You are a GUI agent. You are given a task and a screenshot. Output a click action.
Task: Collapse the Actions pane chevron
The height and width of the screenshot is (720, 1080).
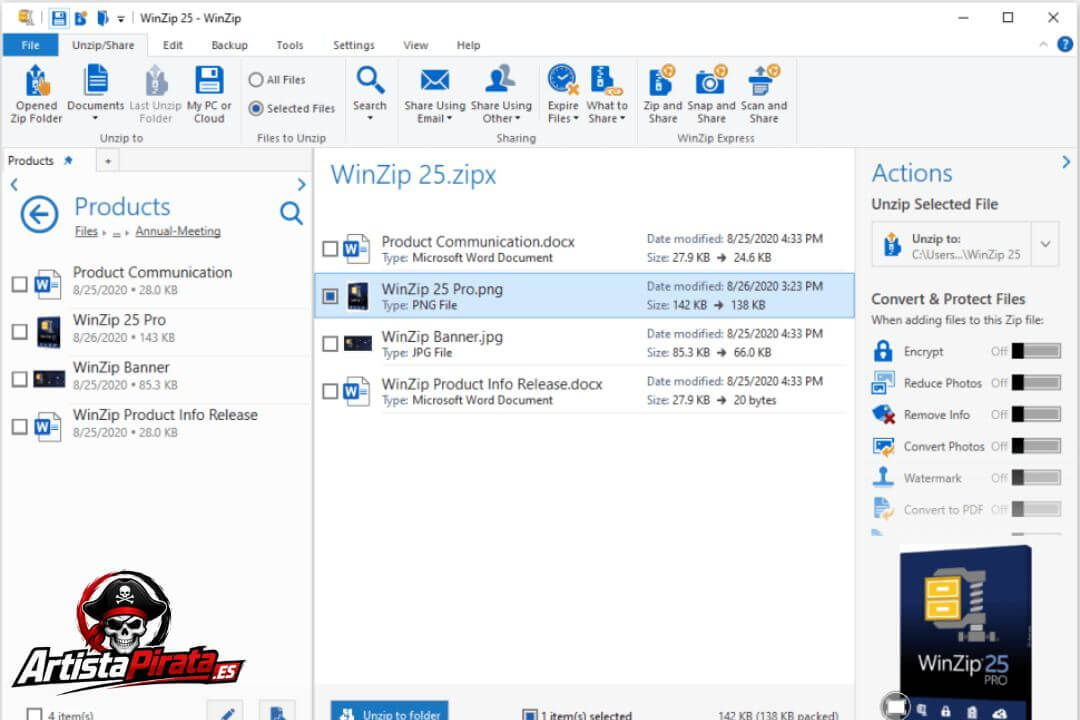click(1066, 162)
